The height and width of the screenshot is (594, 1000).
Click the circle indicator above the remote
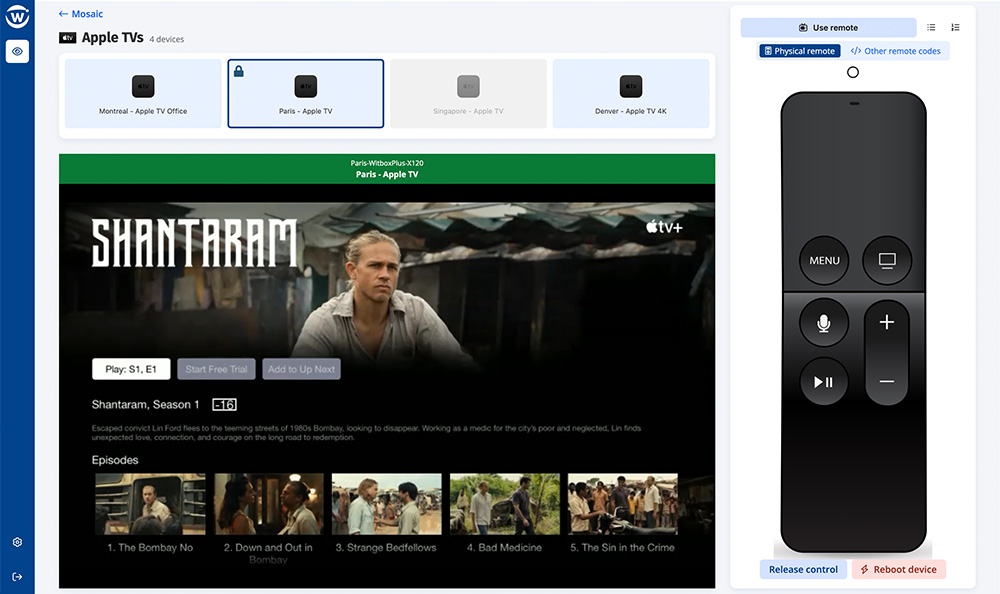853,72
